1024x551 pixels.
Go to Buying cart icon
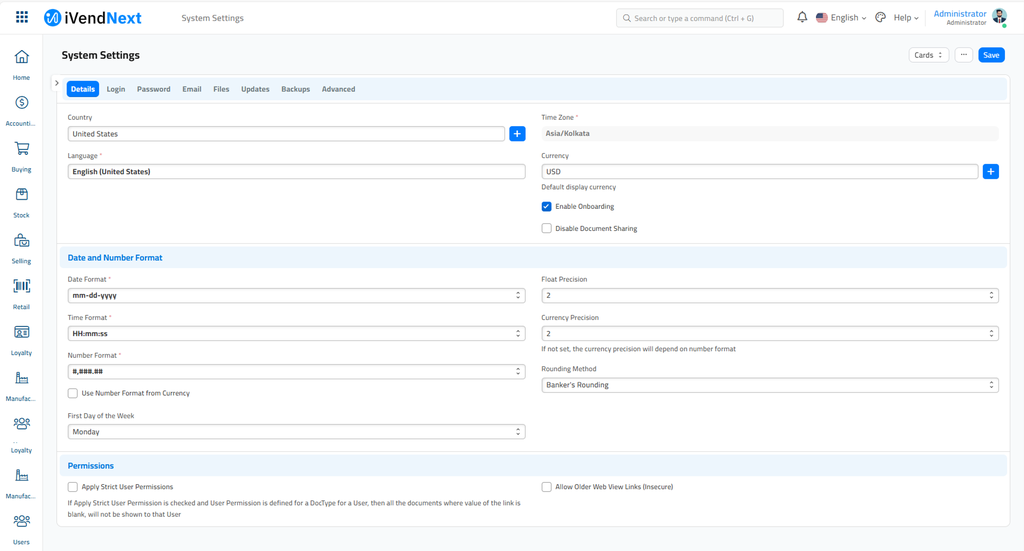click(x=21, y=149)
